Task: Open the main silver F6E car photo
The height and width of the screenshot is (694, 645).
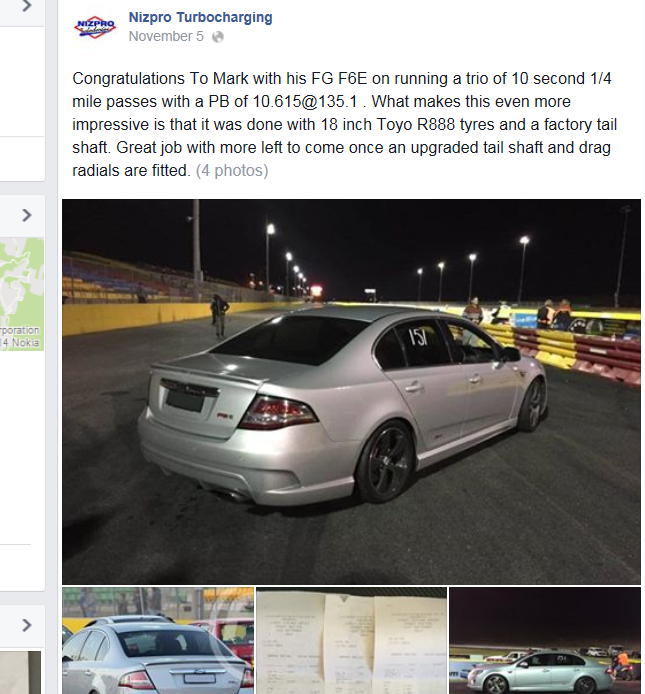Action: click(351, 392)
